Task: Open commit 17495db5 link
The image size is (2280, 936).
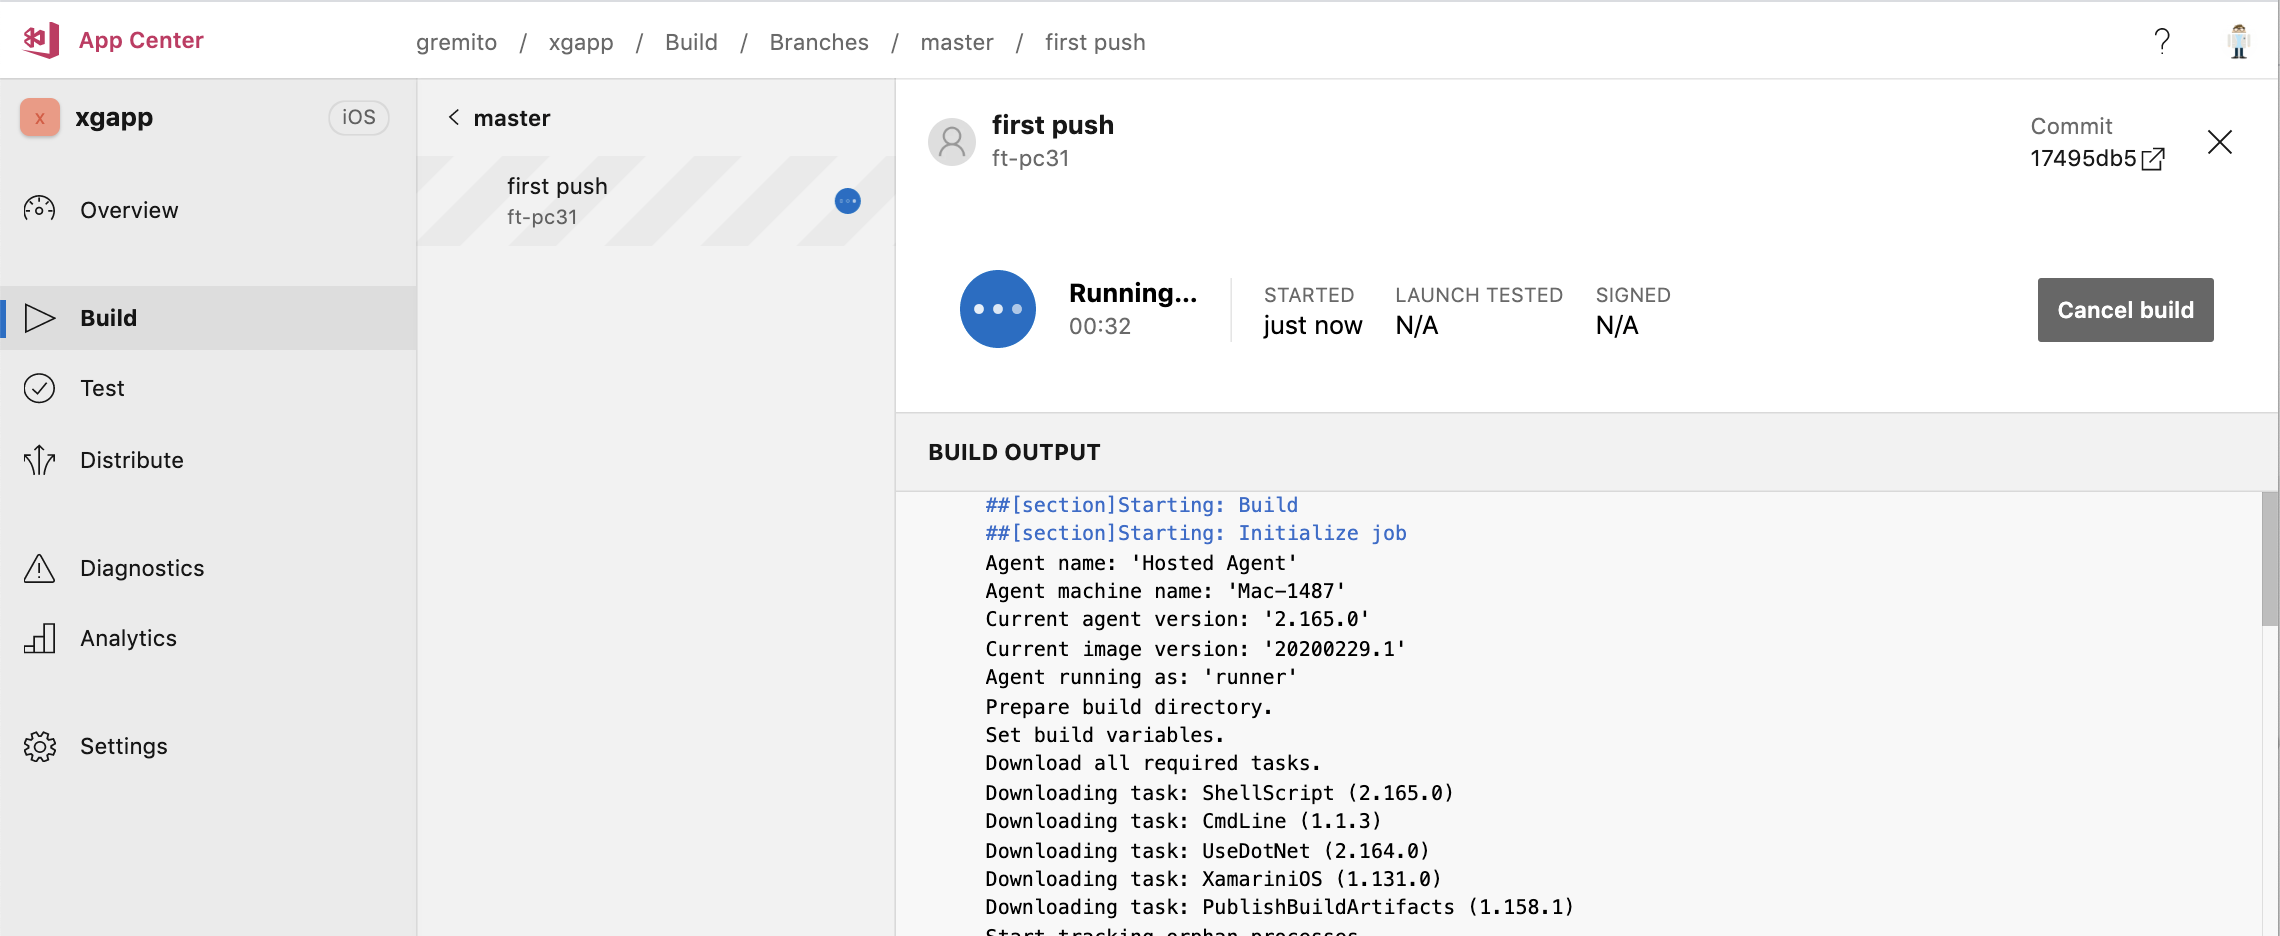Action: [x=2083, y=159]
